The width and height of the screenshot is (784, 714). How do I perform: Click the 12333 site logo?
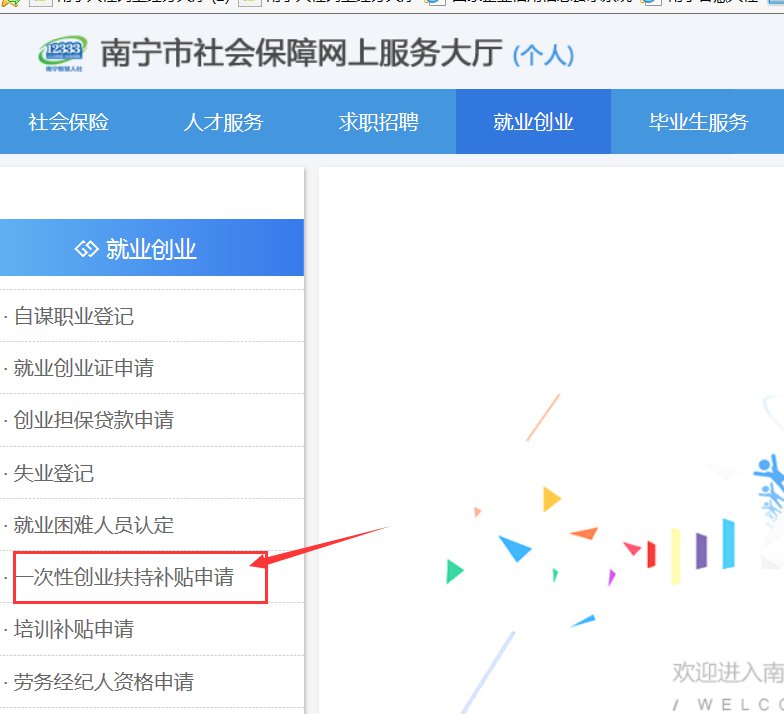tap(63, 54)
